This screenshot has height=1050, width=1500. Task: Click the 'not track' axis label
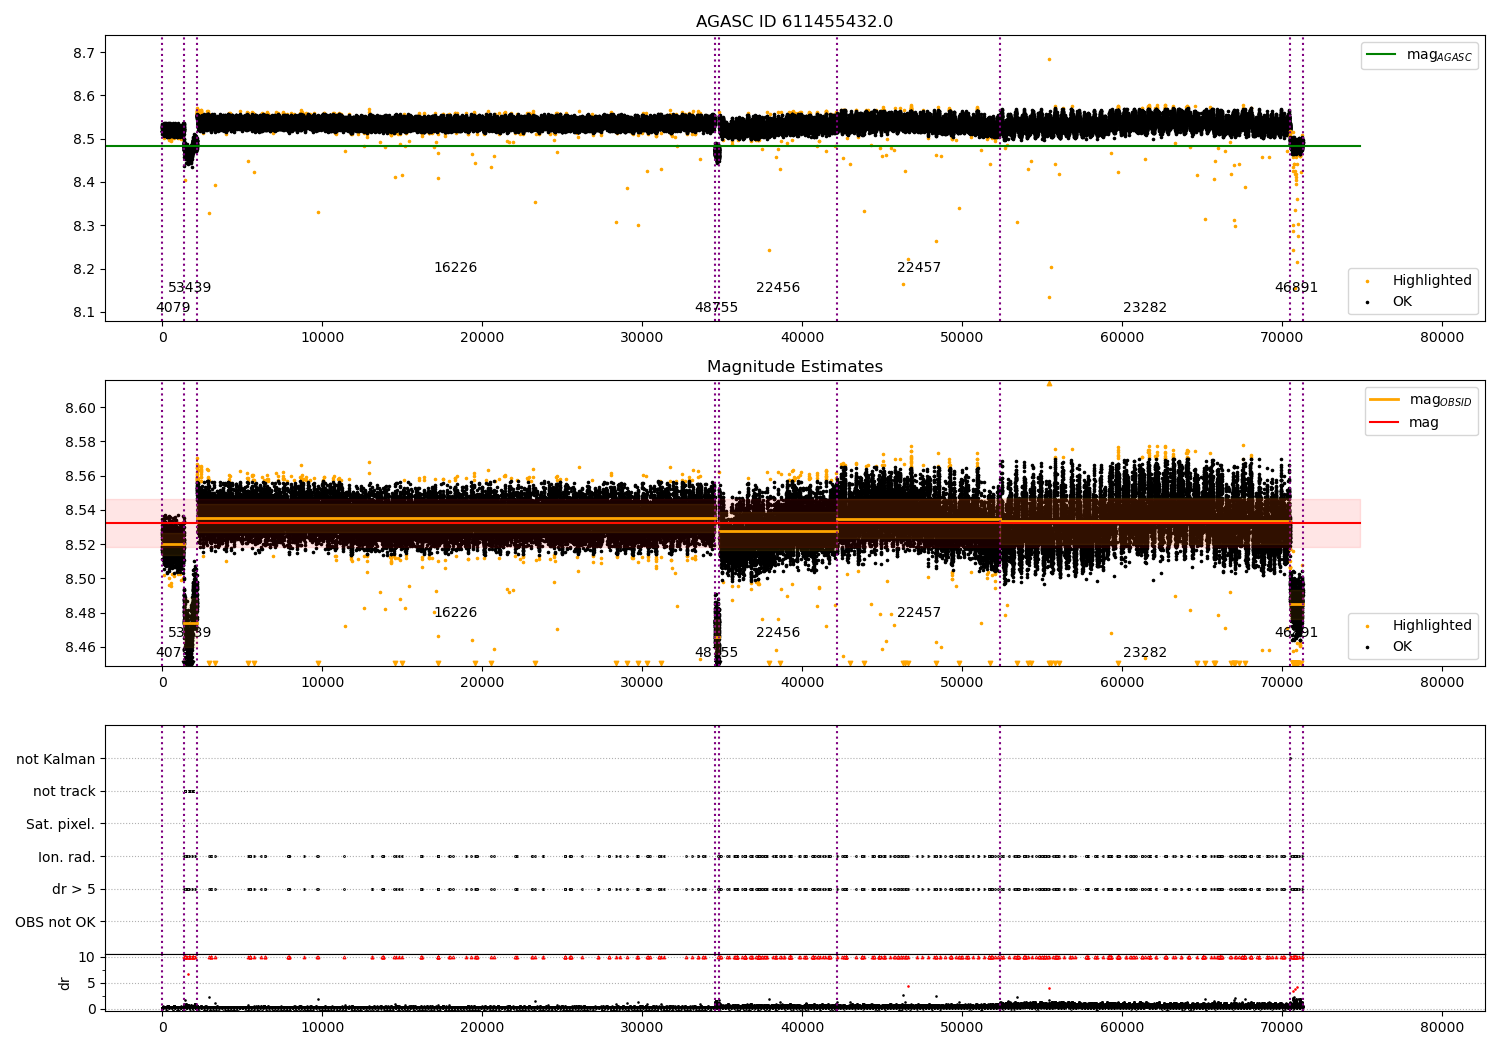(64, 791)
